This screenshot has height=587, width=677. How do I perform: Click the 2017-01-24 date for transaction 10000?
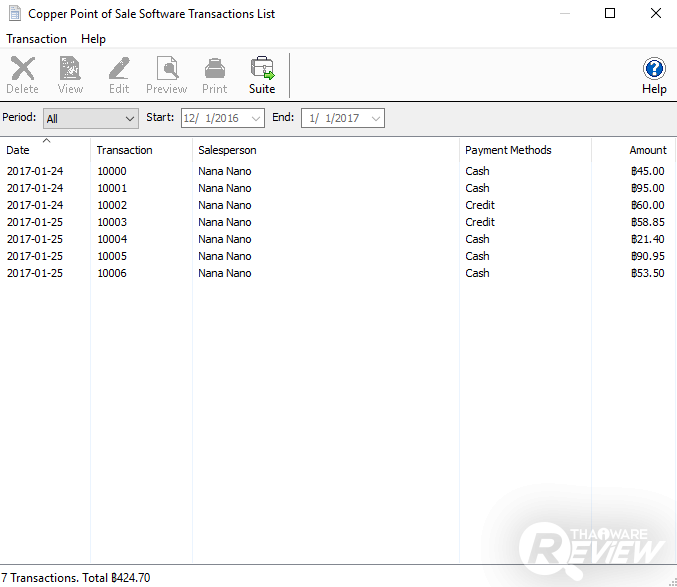35,171
